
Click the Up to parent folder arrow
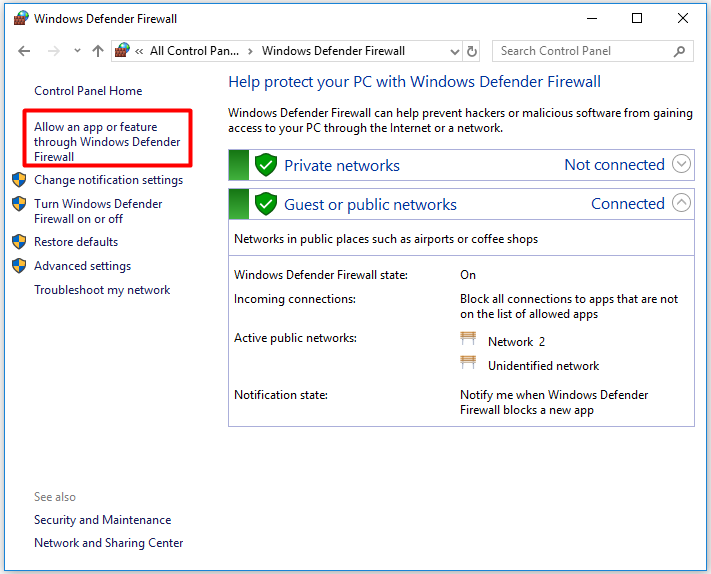[98, 51]
